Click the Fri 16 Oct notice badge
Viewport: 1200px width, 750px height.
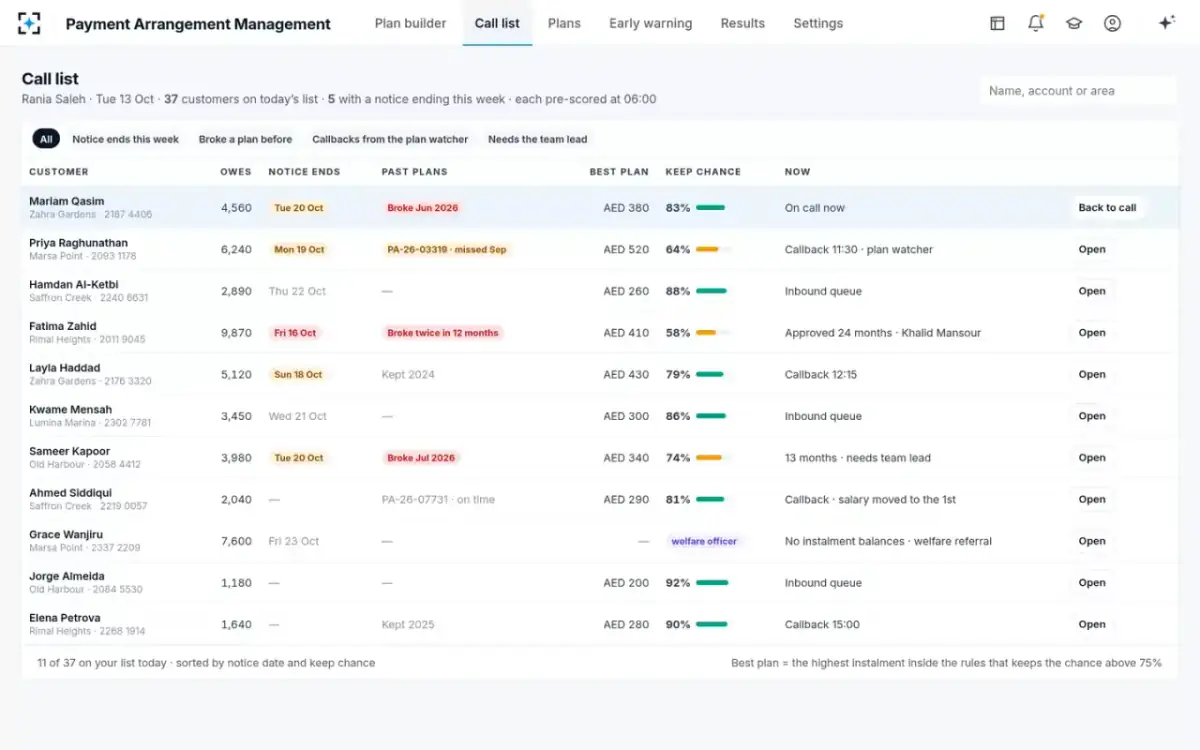295,333
